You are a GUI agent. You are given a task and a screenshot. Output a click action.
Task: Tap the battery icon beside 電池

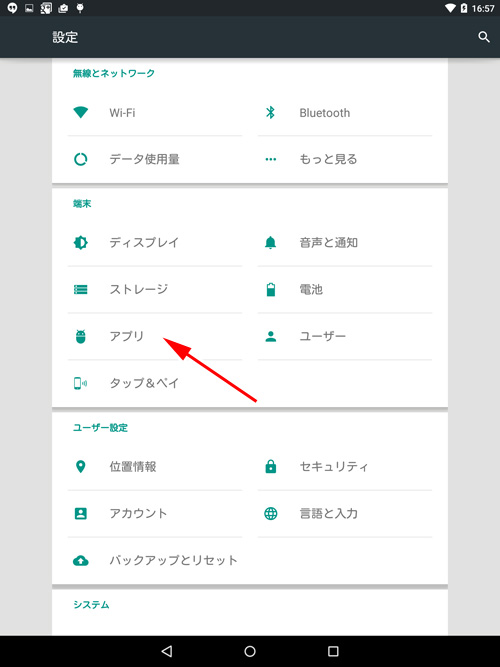[271, 290]
